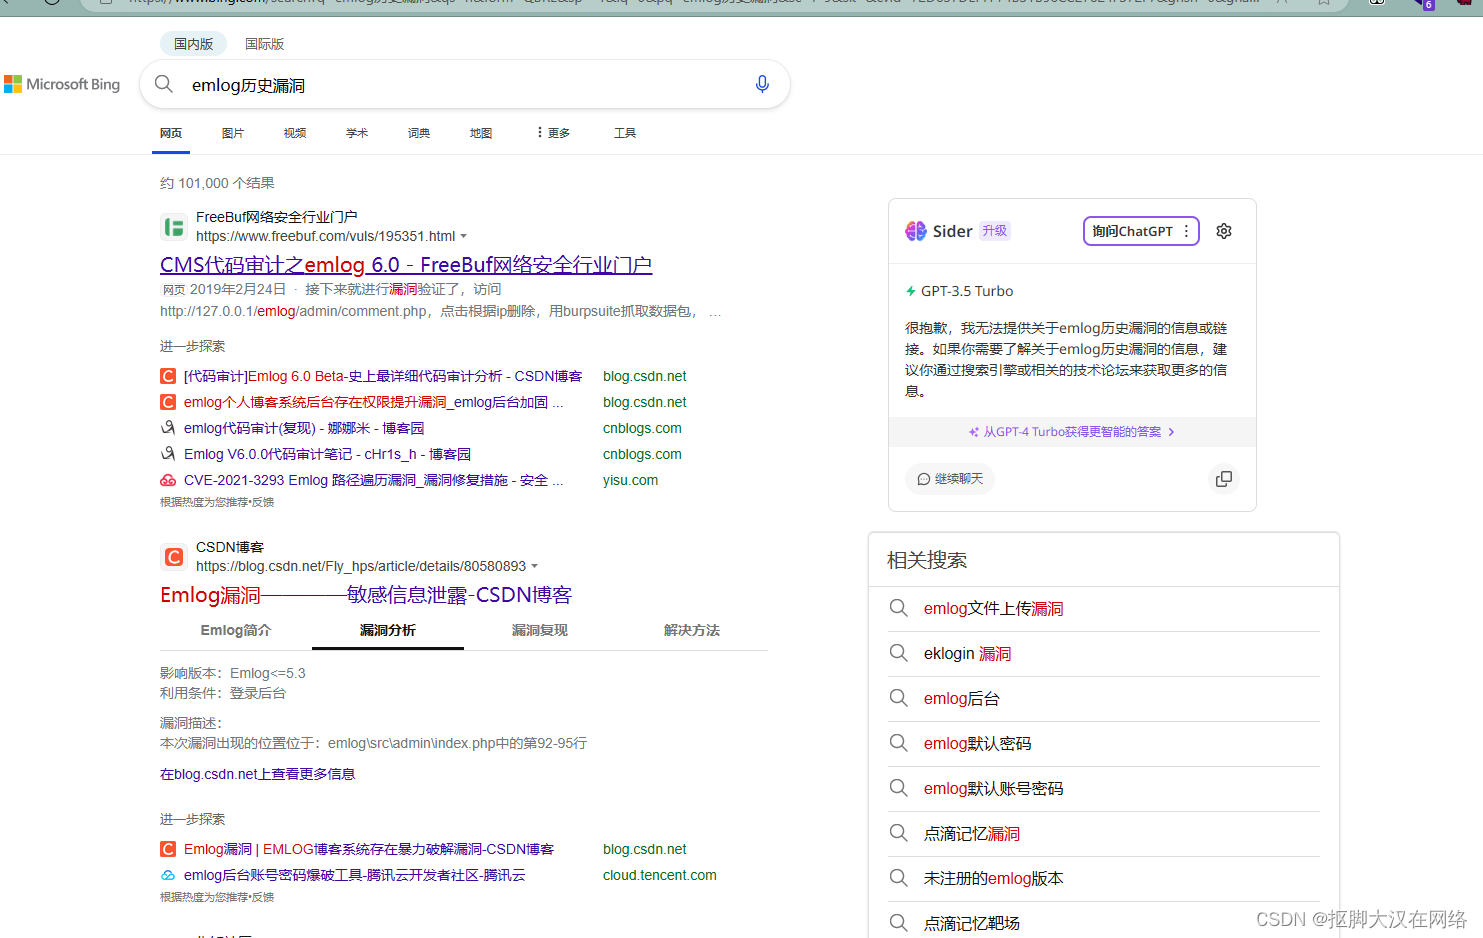Click the Sider brain logo icon

[915, 231]
